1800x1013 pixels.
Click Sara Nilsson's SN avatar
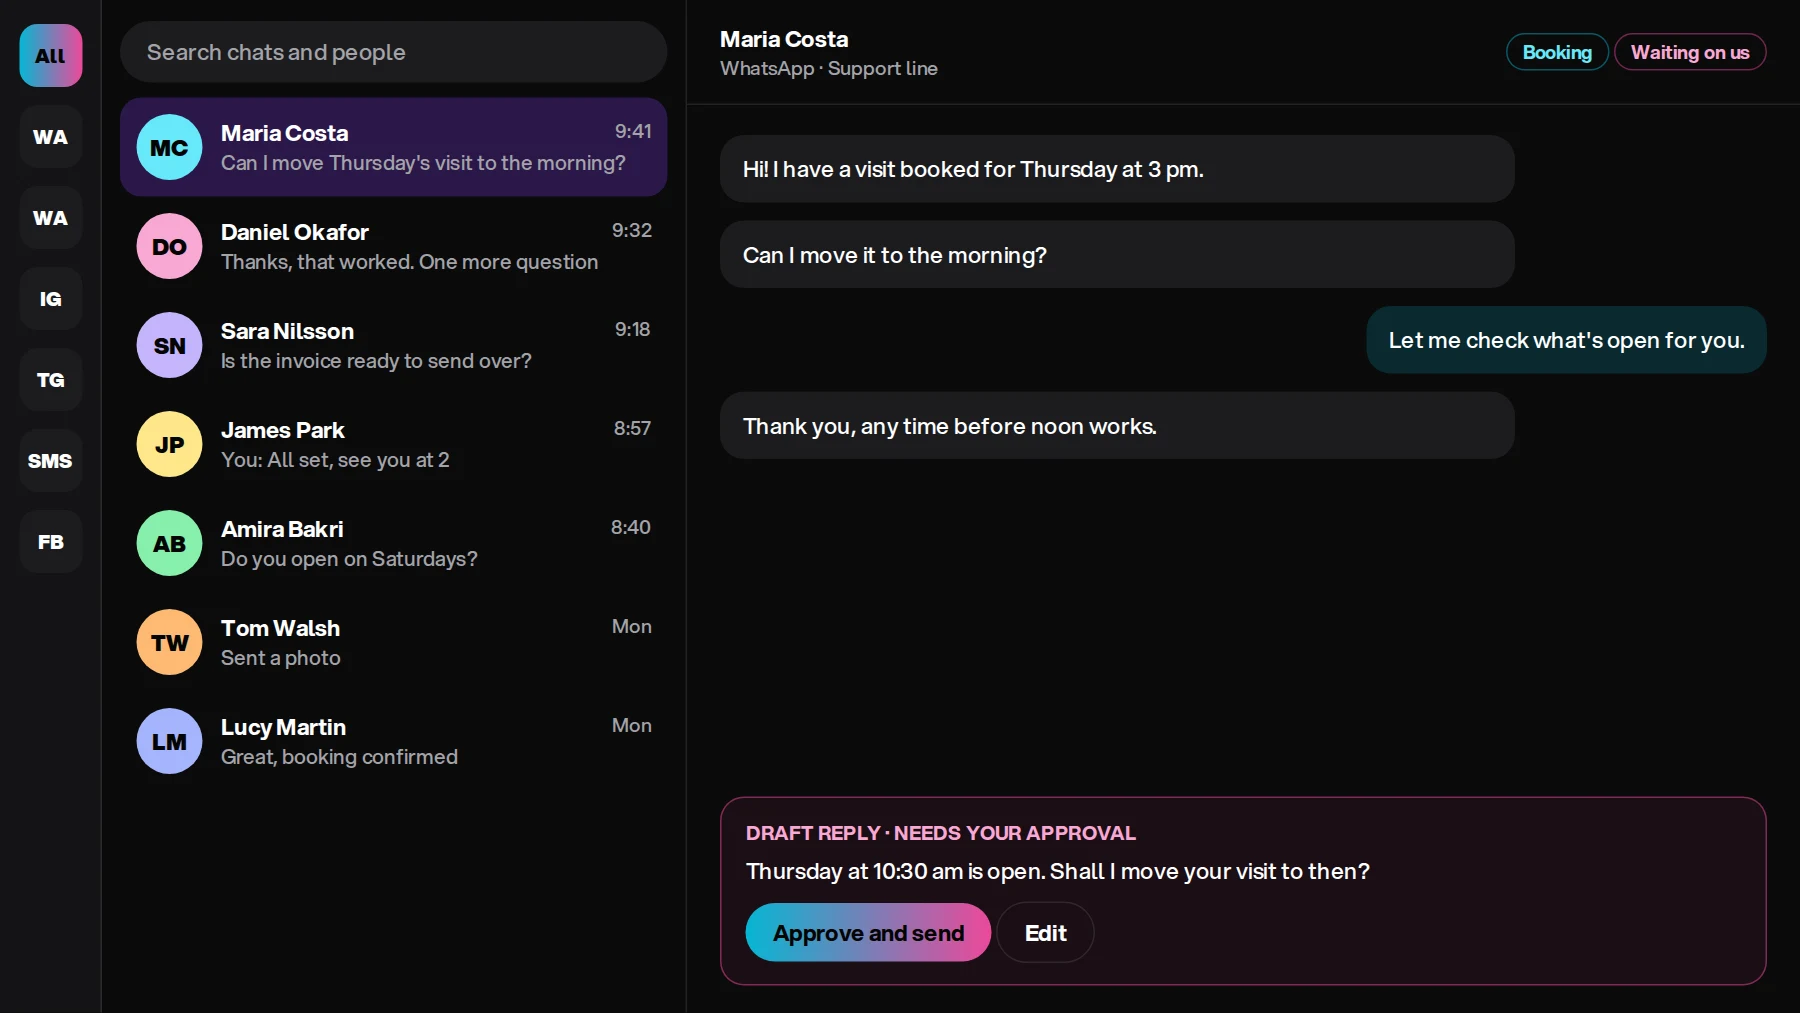pyautogui.click(x=169, y=345)
